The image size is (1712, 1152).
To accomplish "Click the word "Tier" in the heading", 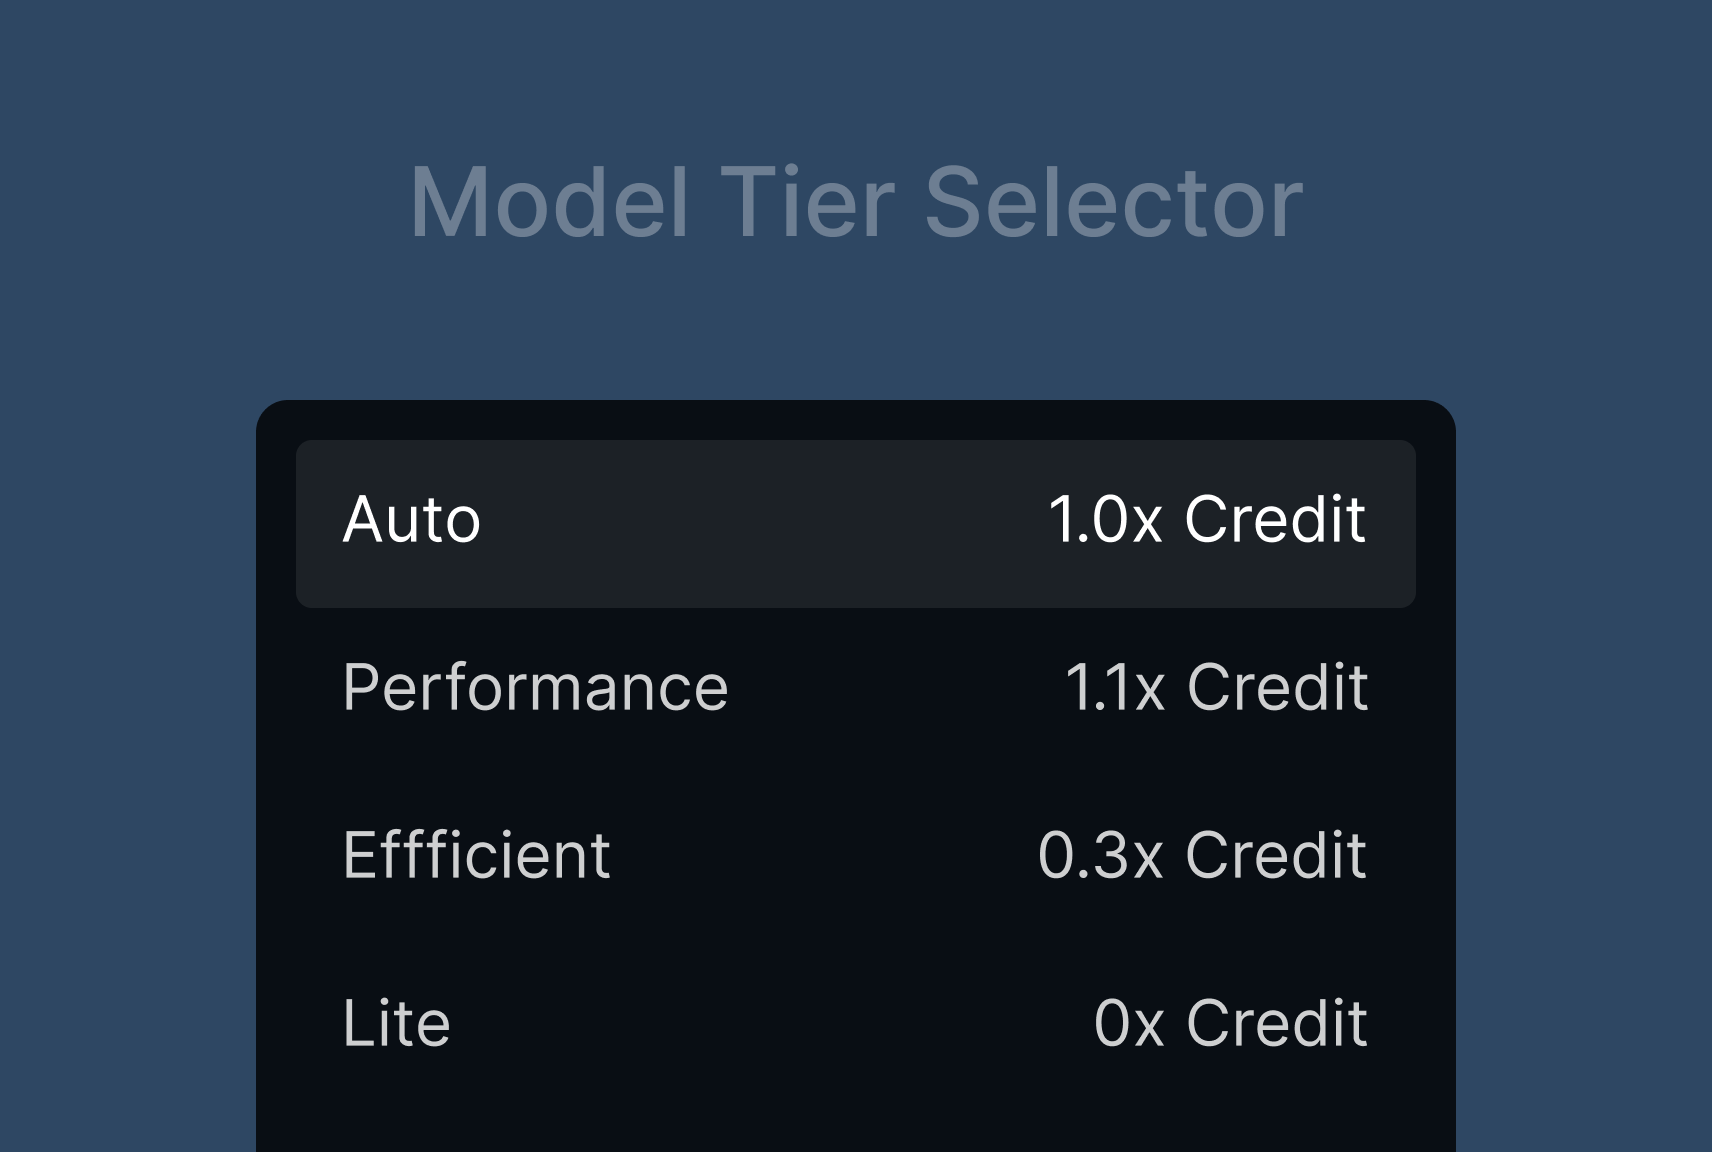I will pyautogui.click(x=806, y=203).
